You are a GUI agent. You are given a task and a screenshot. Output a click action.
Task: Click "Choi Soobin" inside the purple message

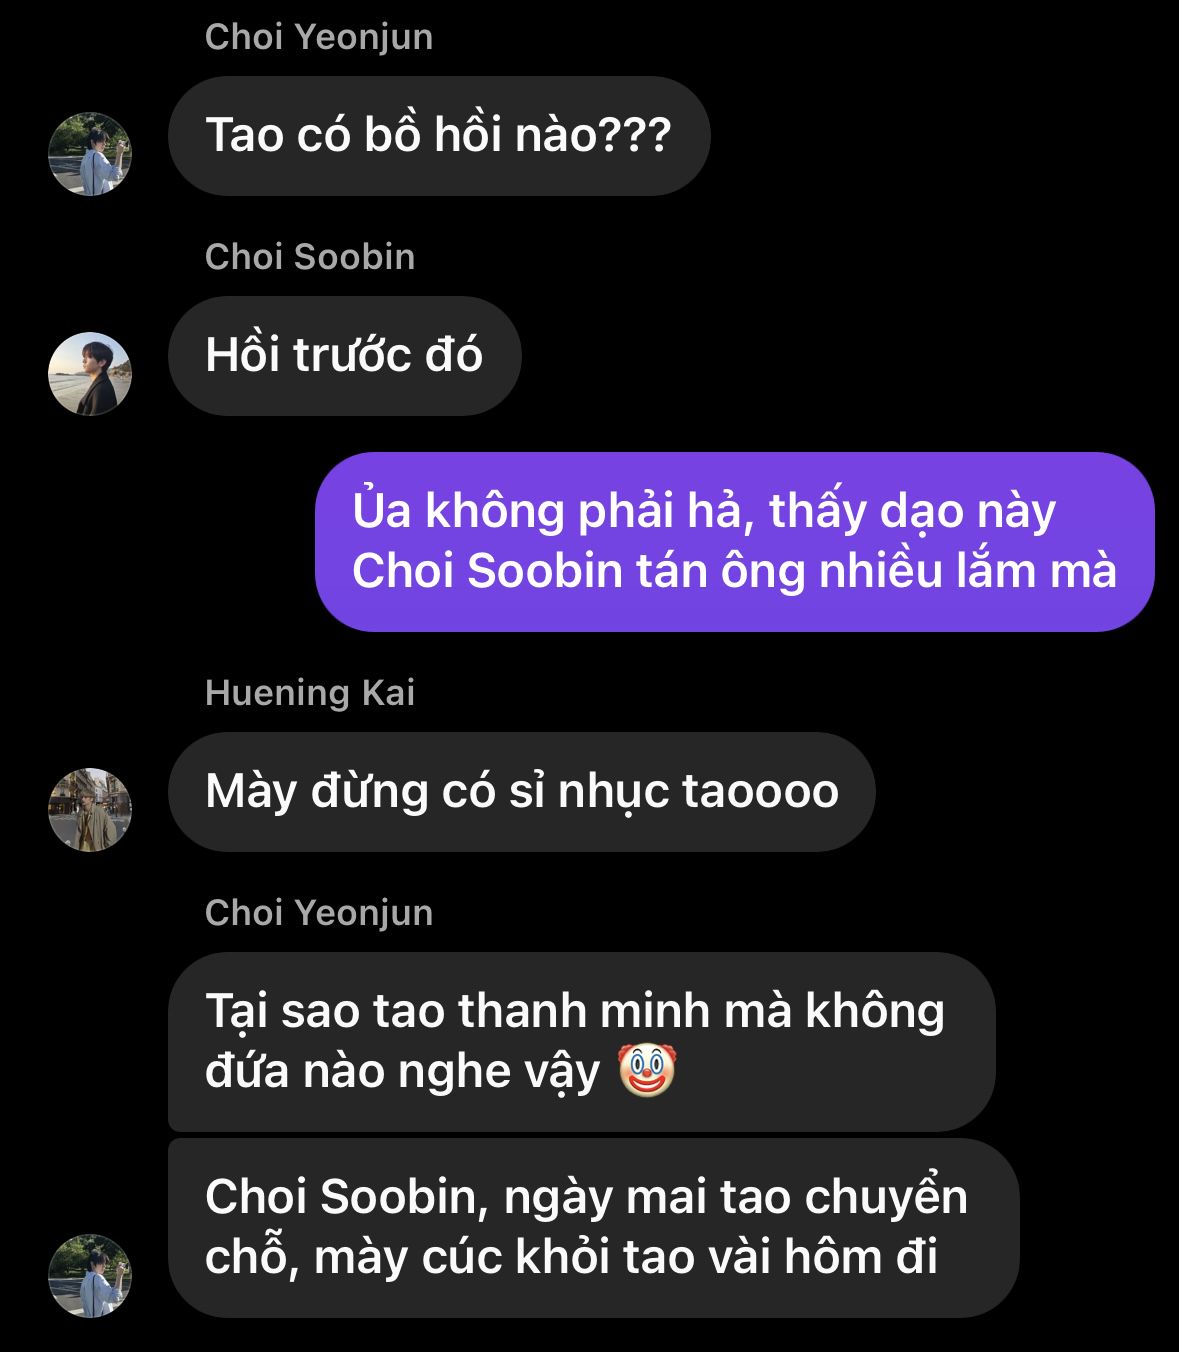click(488, 571)
